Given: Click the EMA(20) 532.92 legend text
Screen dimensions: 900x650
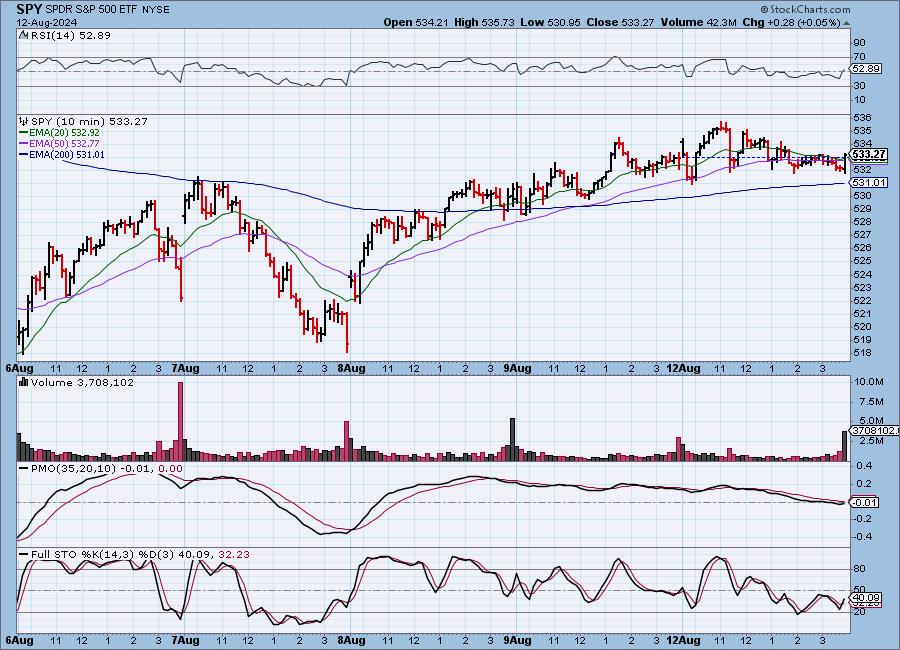Looking at the screenshot, I should 64,133.
